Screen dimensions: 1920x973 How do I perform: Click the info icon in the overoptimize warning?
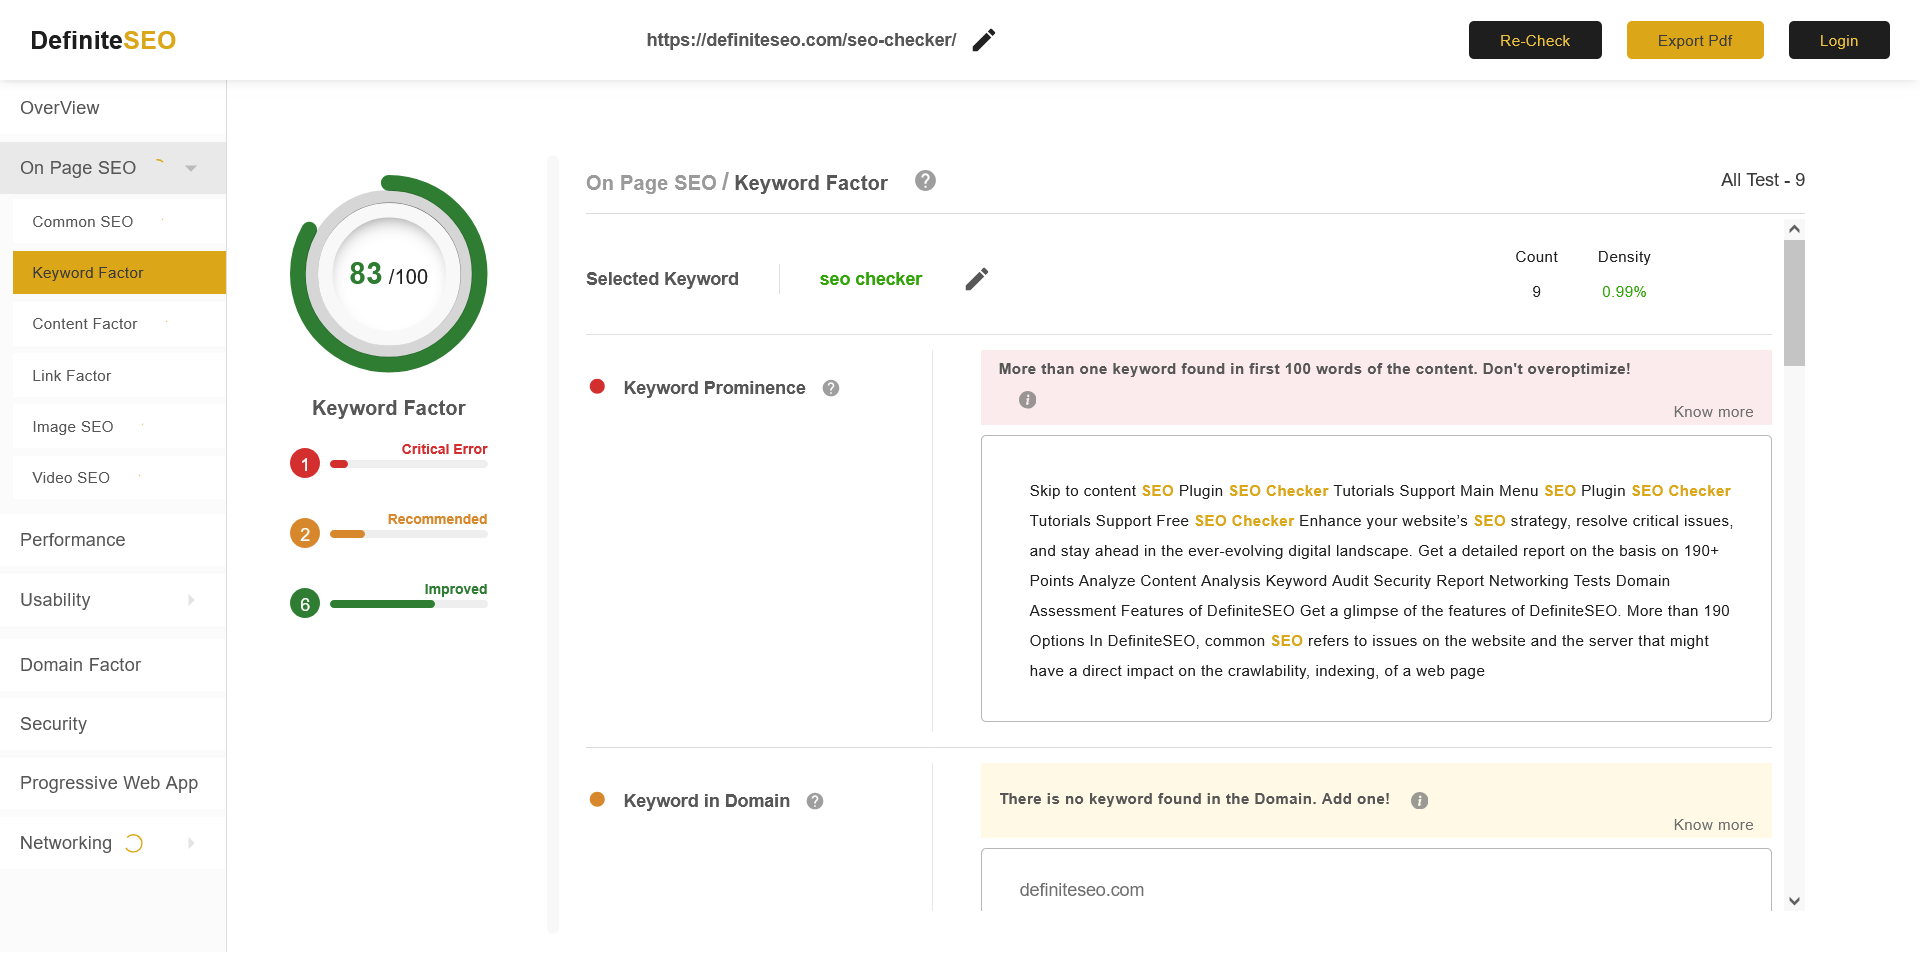click(x=1026, y=399)
